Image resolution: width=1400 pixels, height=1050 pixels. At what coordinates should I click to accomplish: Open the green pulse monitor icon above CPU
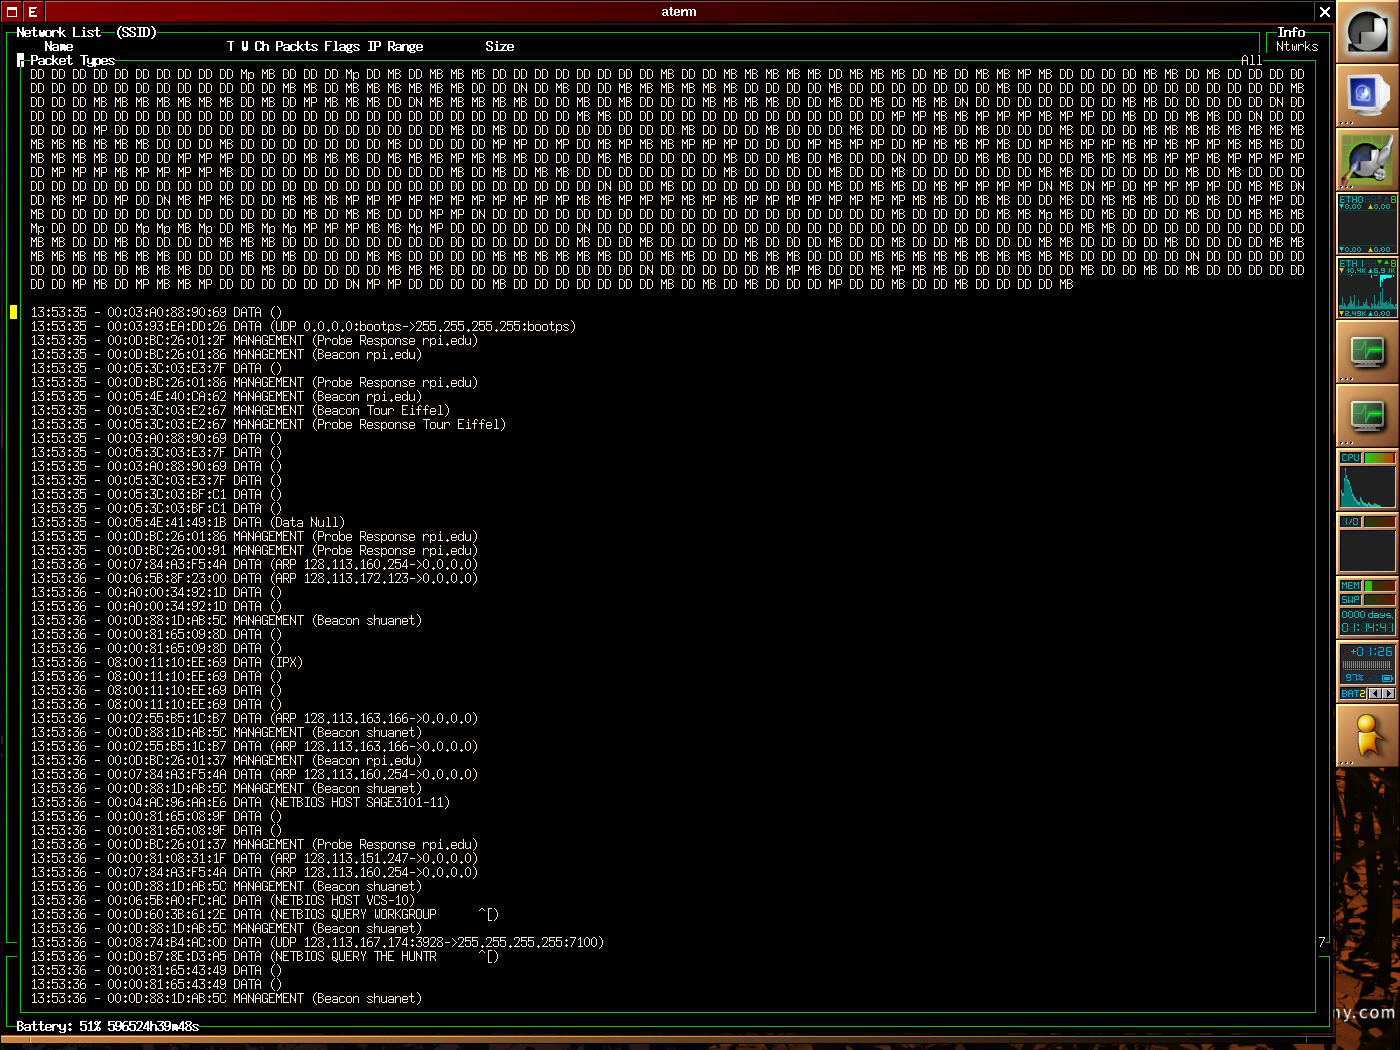(1367, 416)
